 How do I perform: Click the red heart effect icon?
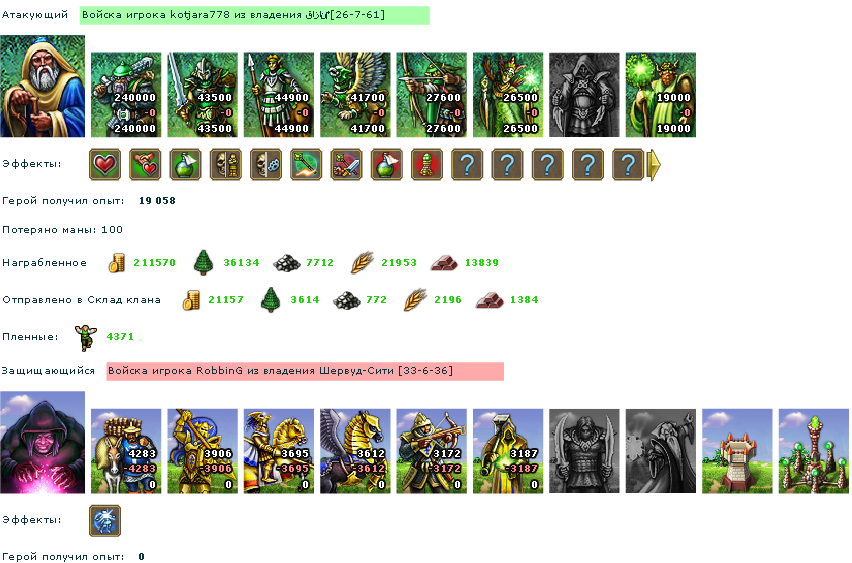(x=105, y=164)
